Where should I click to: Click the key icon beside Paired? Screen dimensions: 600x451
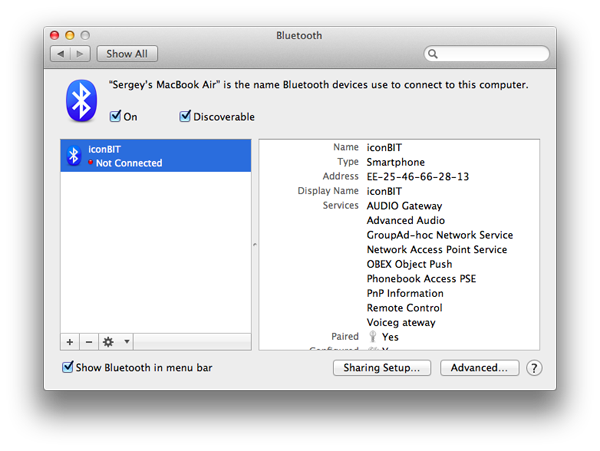(x=372, y=337)
